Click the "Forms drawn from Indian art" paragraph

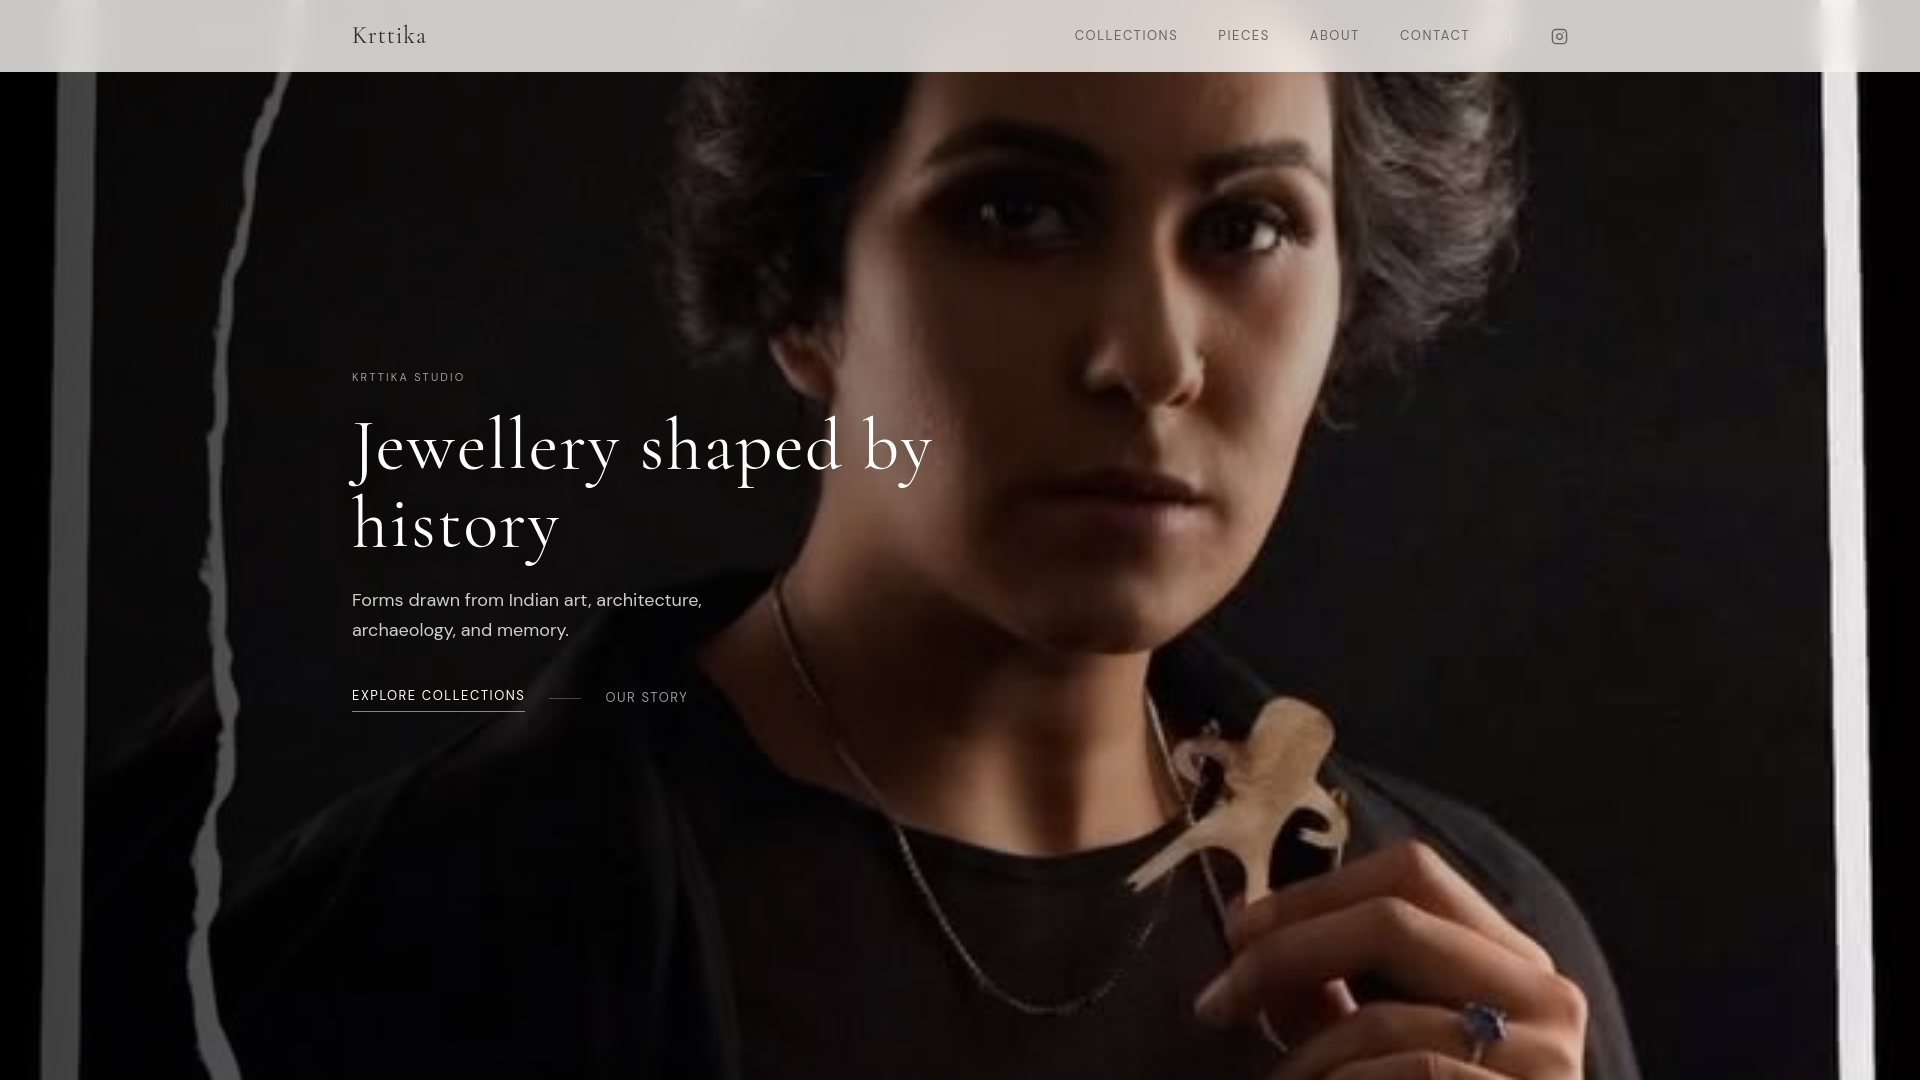pos(527,615)
